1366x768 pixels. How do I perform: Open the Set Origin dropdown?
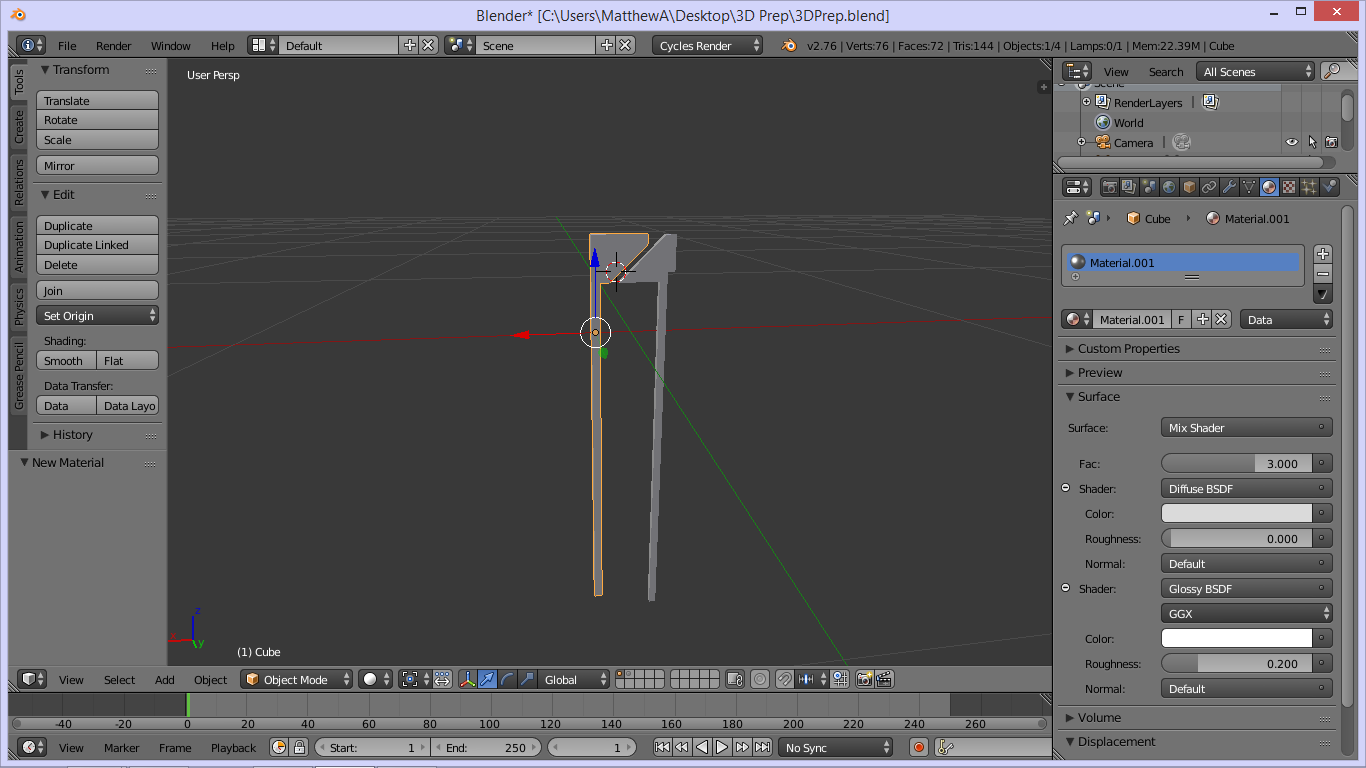97,315
